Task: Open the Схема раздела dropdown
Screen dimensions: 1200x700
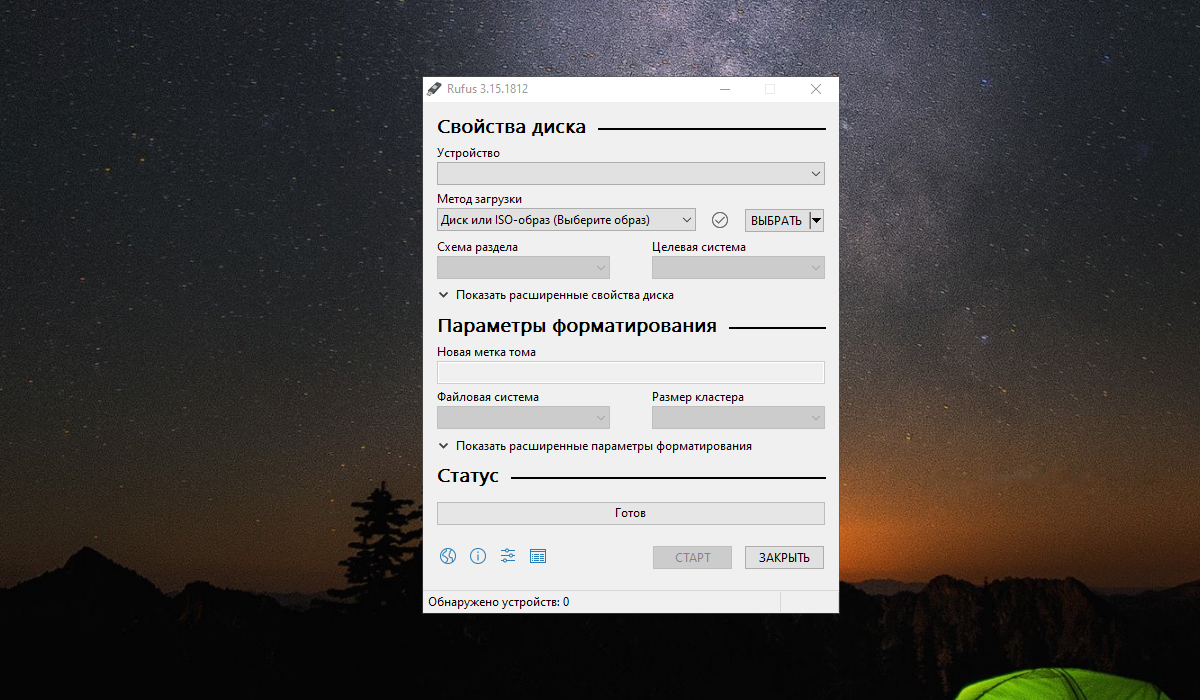Action: (523, 268)
